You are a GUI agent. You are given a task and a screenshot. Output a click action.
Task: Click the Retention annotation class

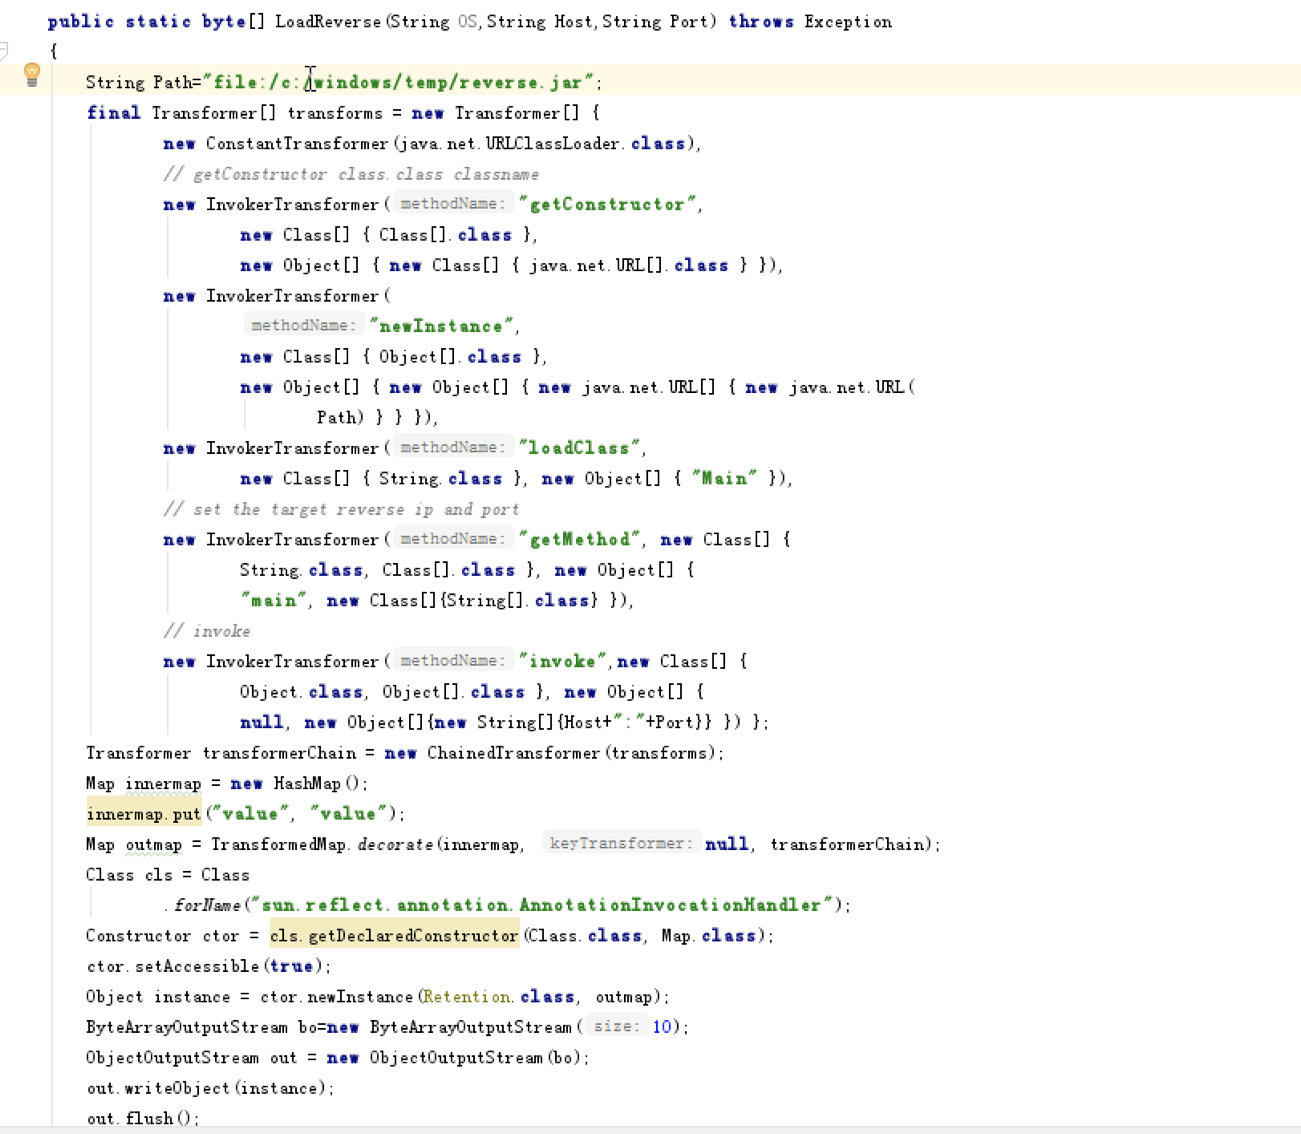[x=465, y=997]
